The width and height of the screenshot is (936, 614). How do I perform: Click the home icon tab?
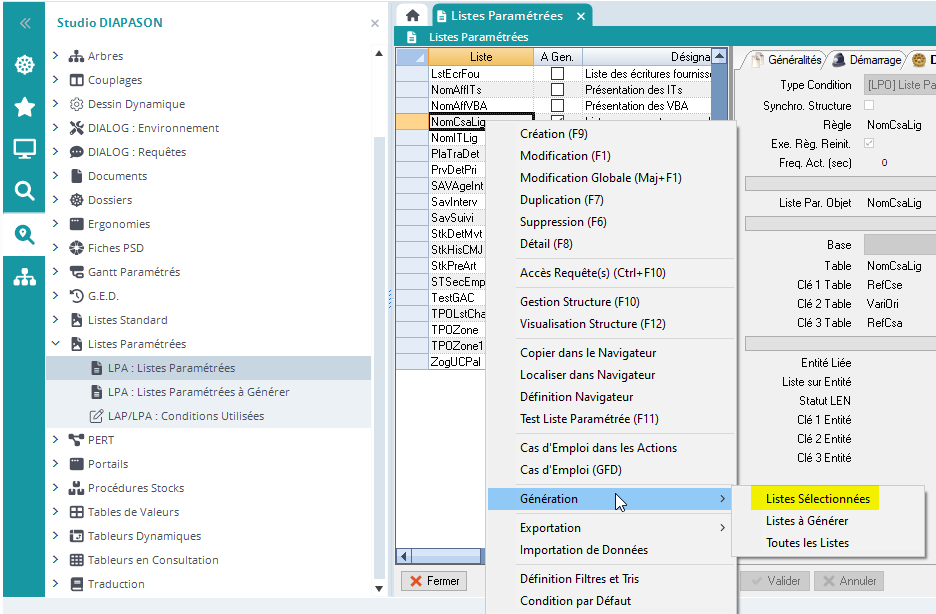411,16
